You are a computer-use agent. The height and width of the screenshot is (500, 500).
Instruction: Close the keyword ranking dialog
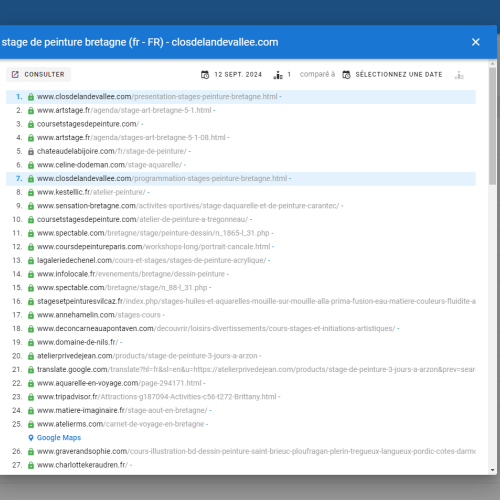(475, 42)
